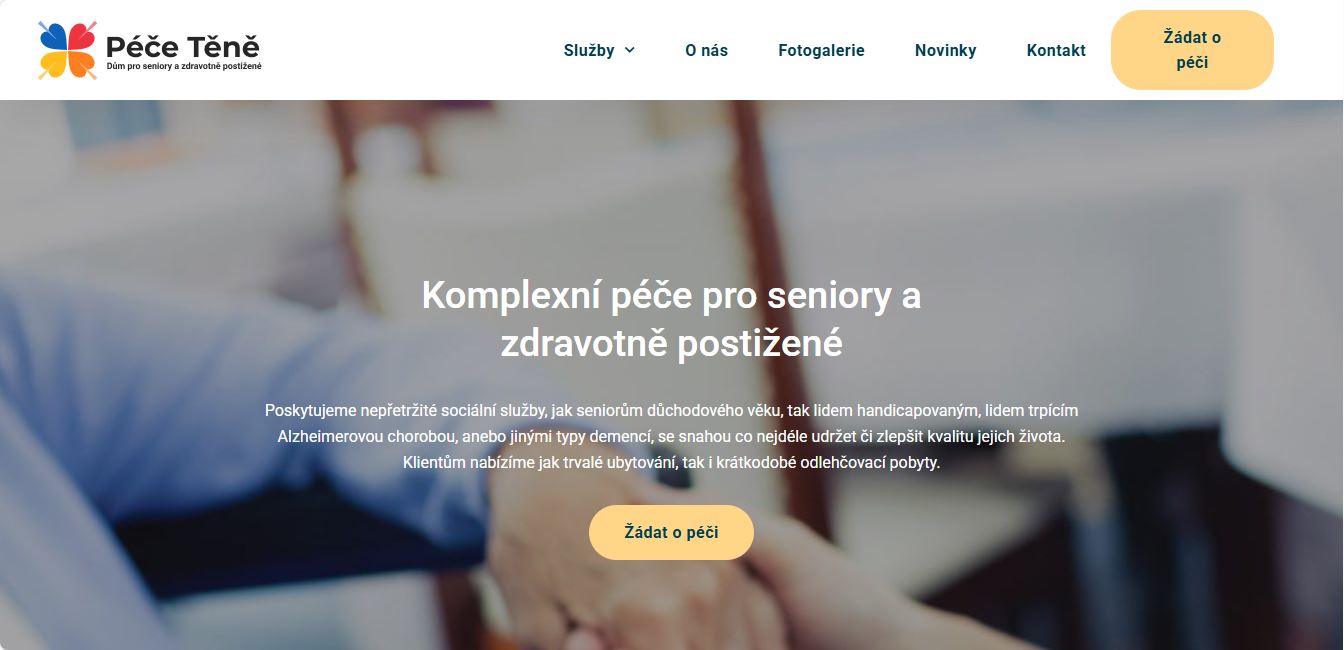Select Novinky in the top navigation

pos(945,50)
